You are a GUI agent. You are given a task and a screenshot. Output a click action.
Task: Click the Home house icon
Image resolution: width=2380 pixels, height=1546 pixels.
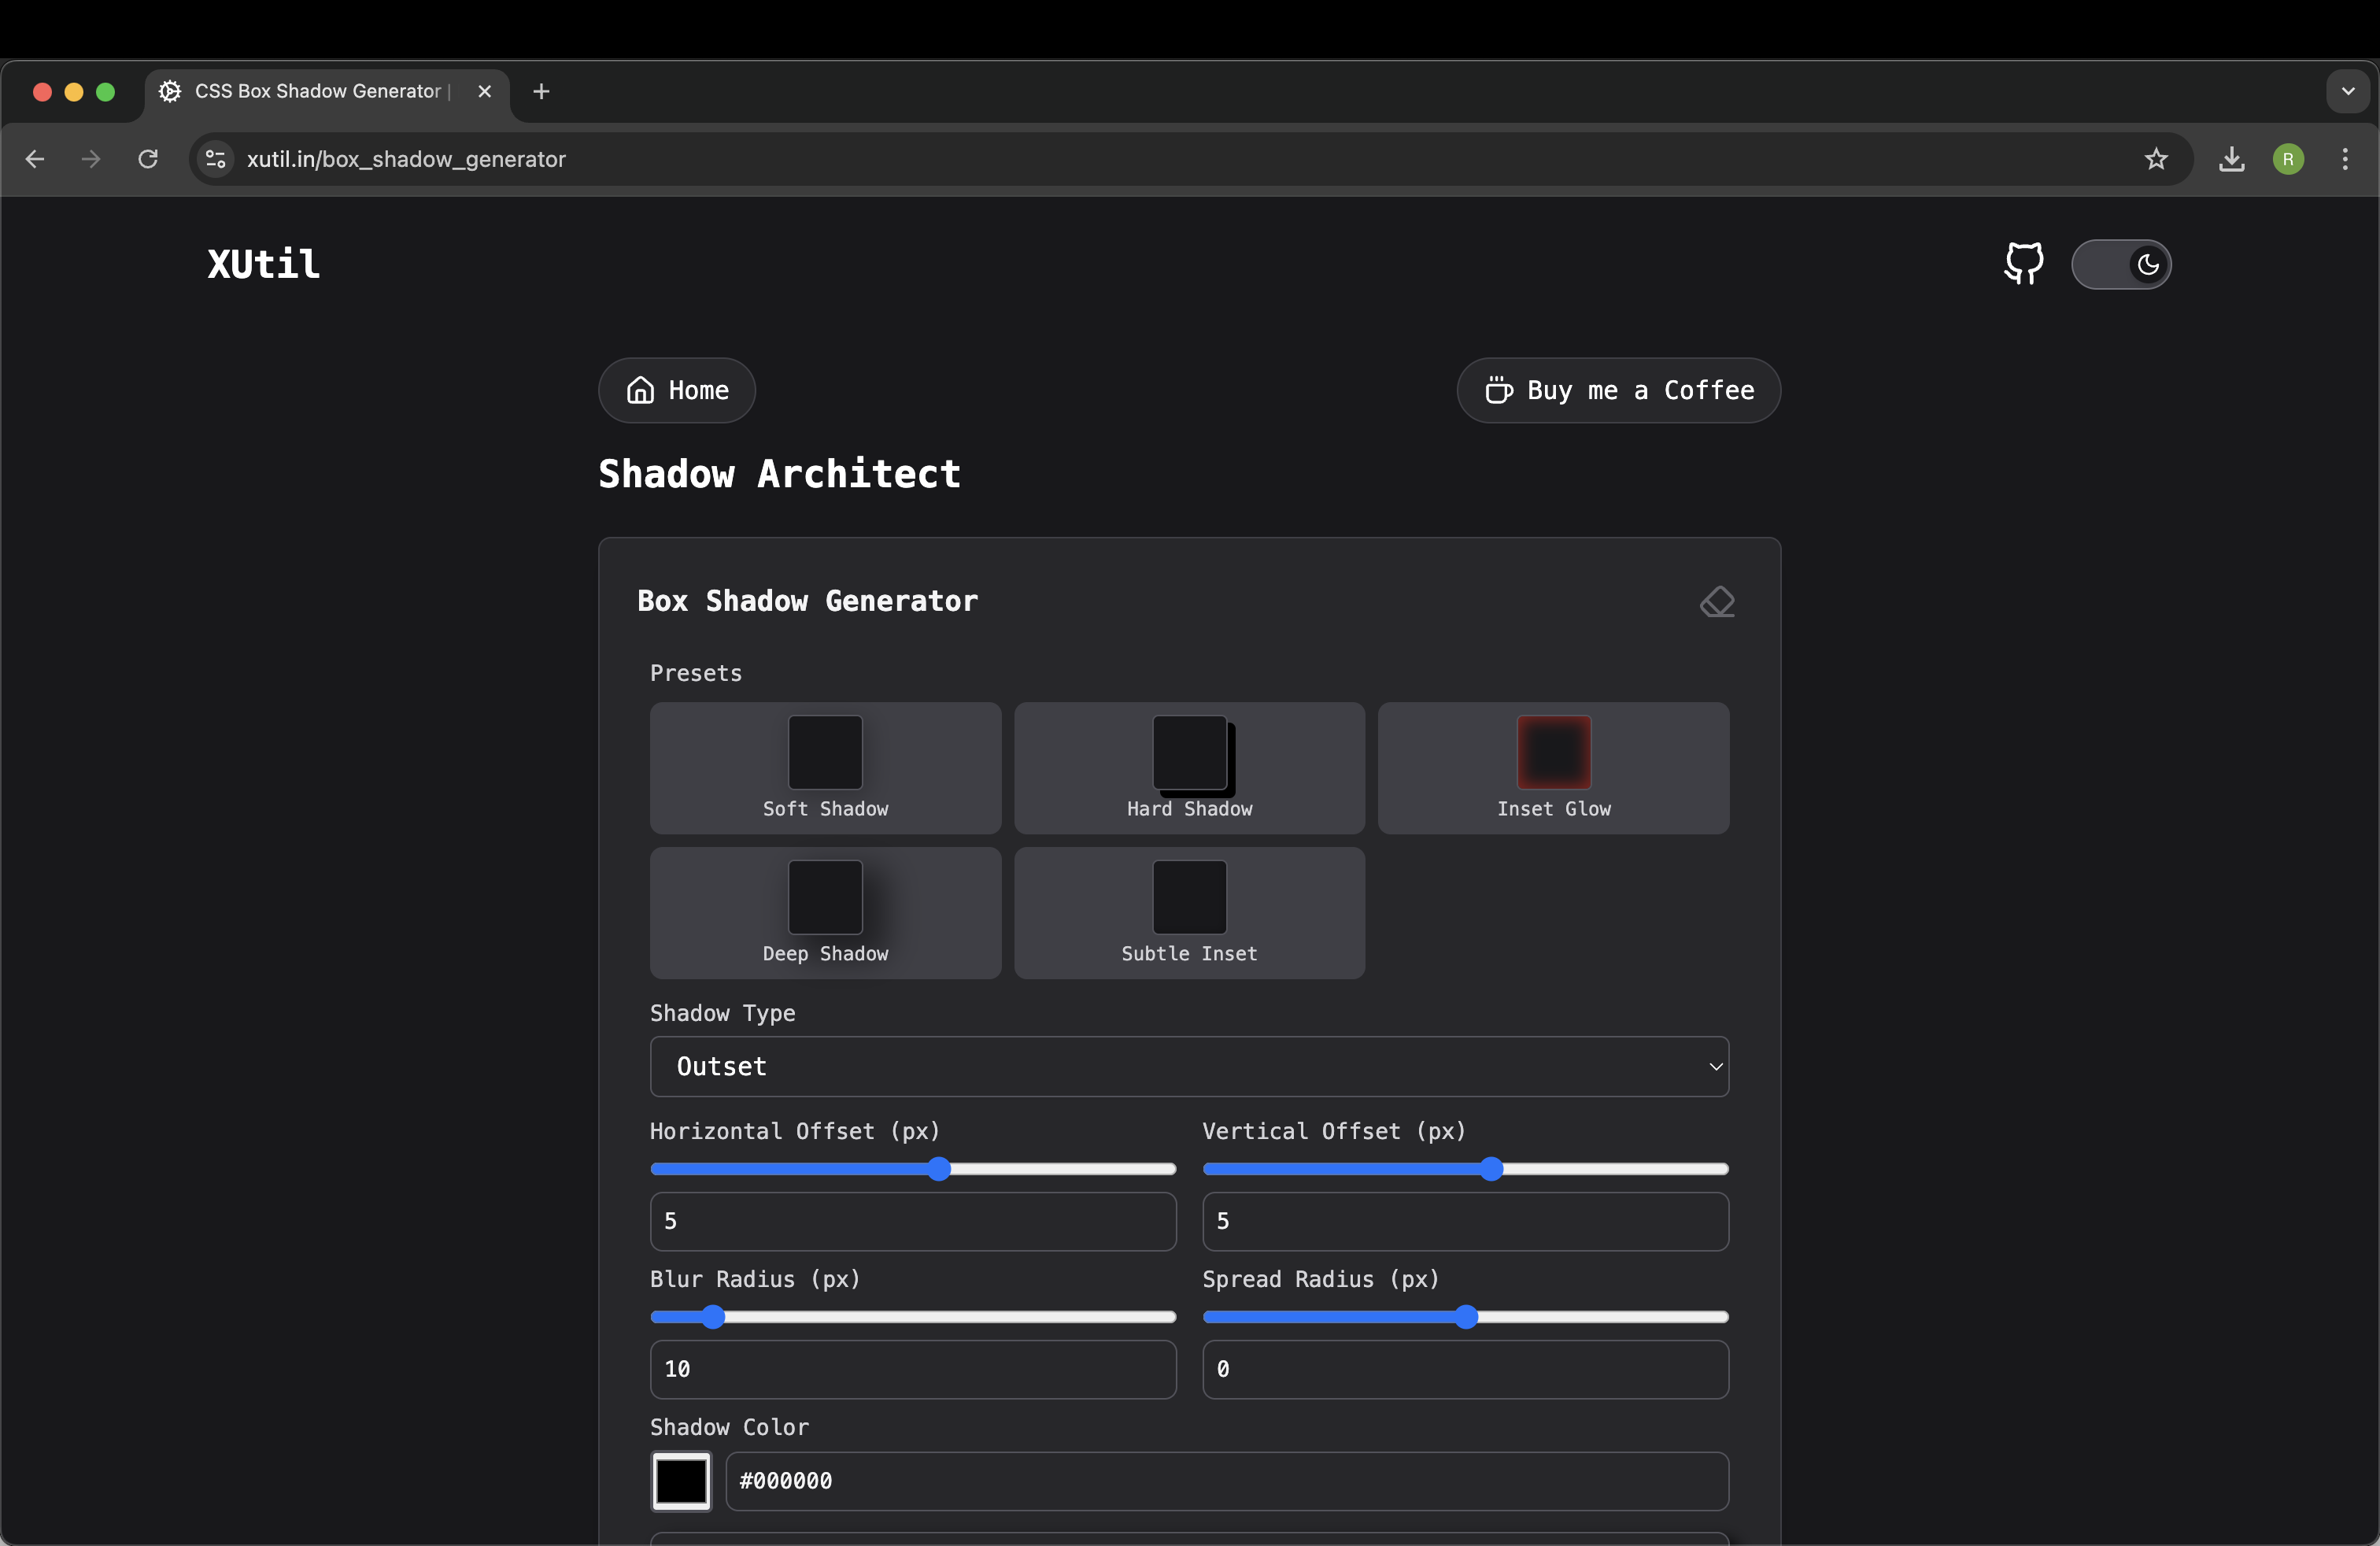click(x=640, y=390)
